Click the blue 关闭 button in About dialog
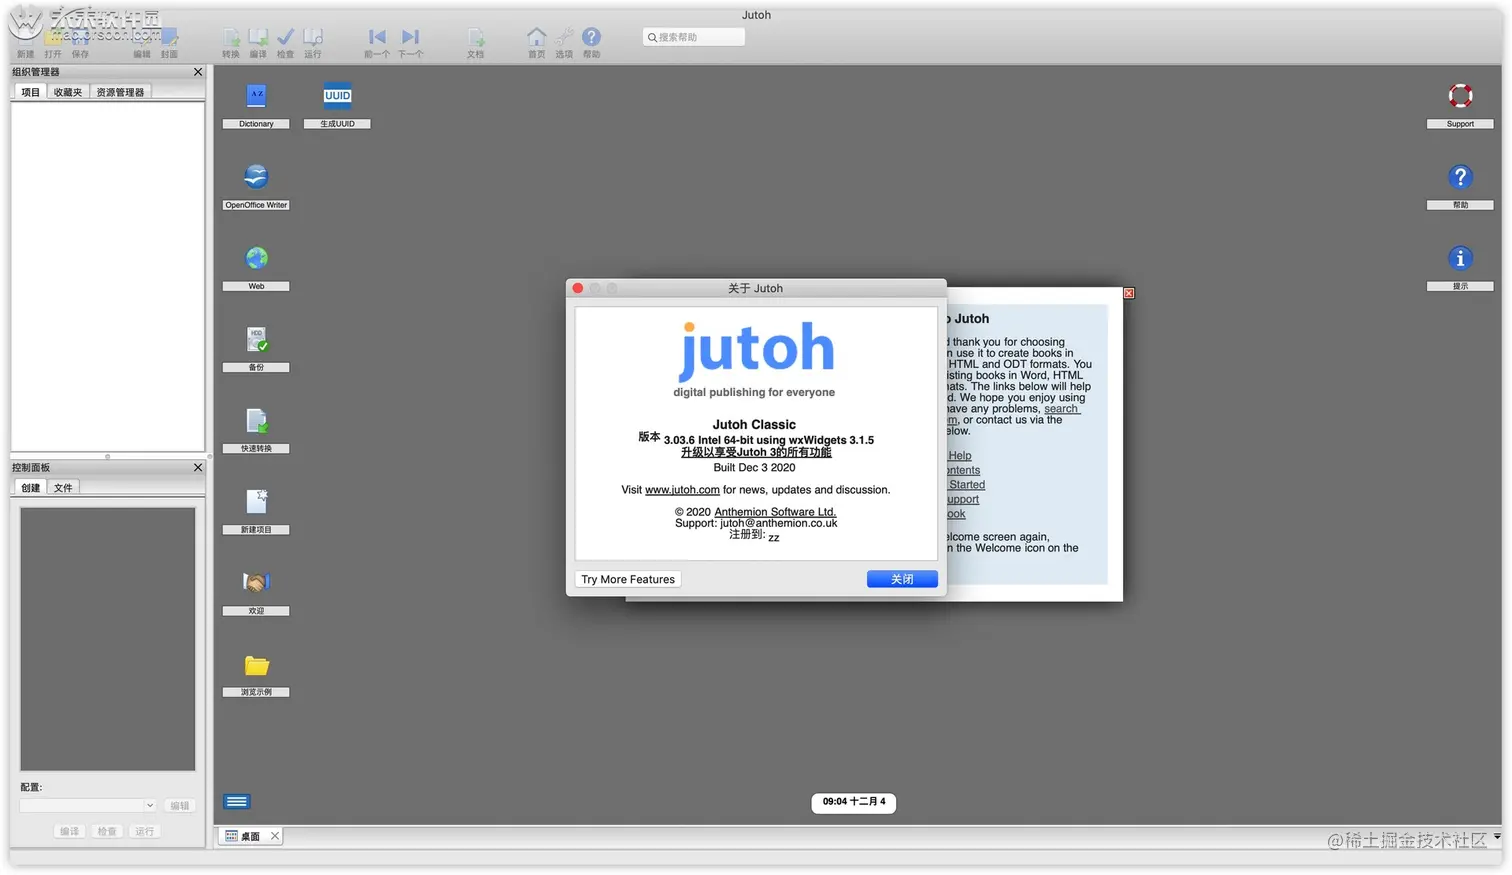 tap(902, 579)
